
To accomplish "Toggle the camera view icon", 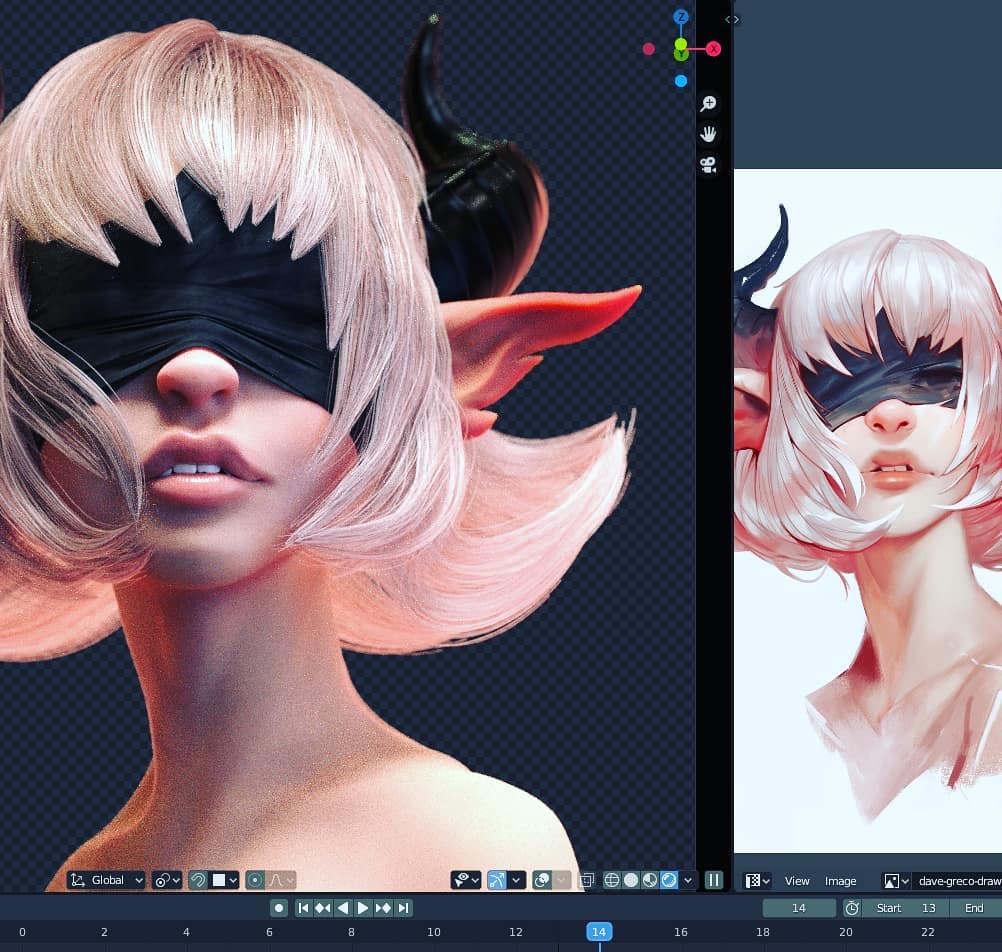I will 708,165.
